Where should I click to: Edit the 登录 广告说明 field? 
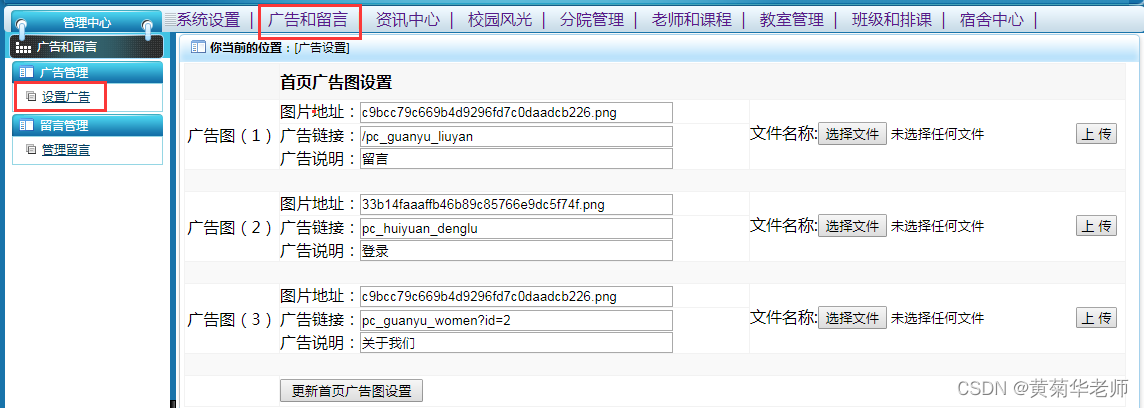click(x=516, y=250)
